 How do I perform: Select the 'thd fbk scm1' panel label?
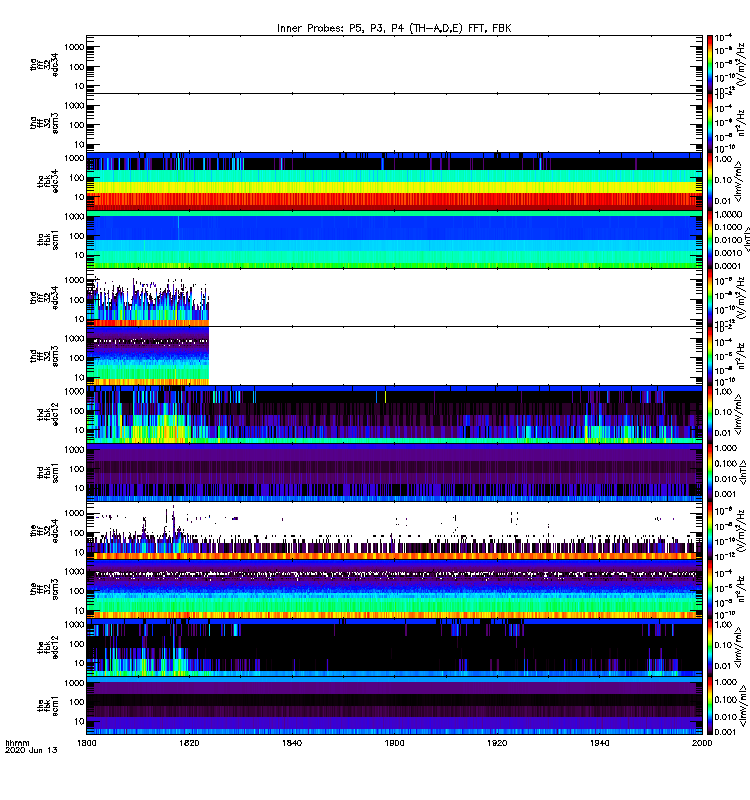coord(48,472)
